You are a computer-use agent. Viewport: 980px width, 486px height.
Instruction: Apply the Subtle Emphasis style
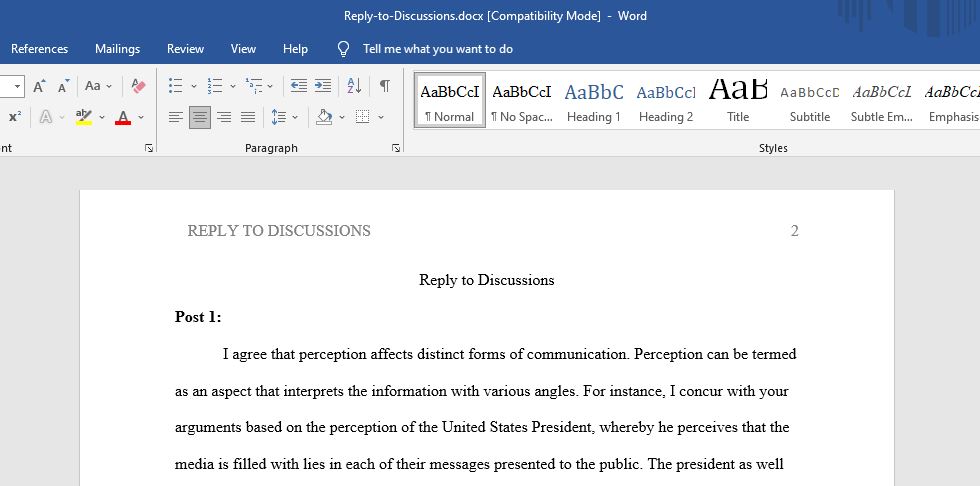[882, 101]
